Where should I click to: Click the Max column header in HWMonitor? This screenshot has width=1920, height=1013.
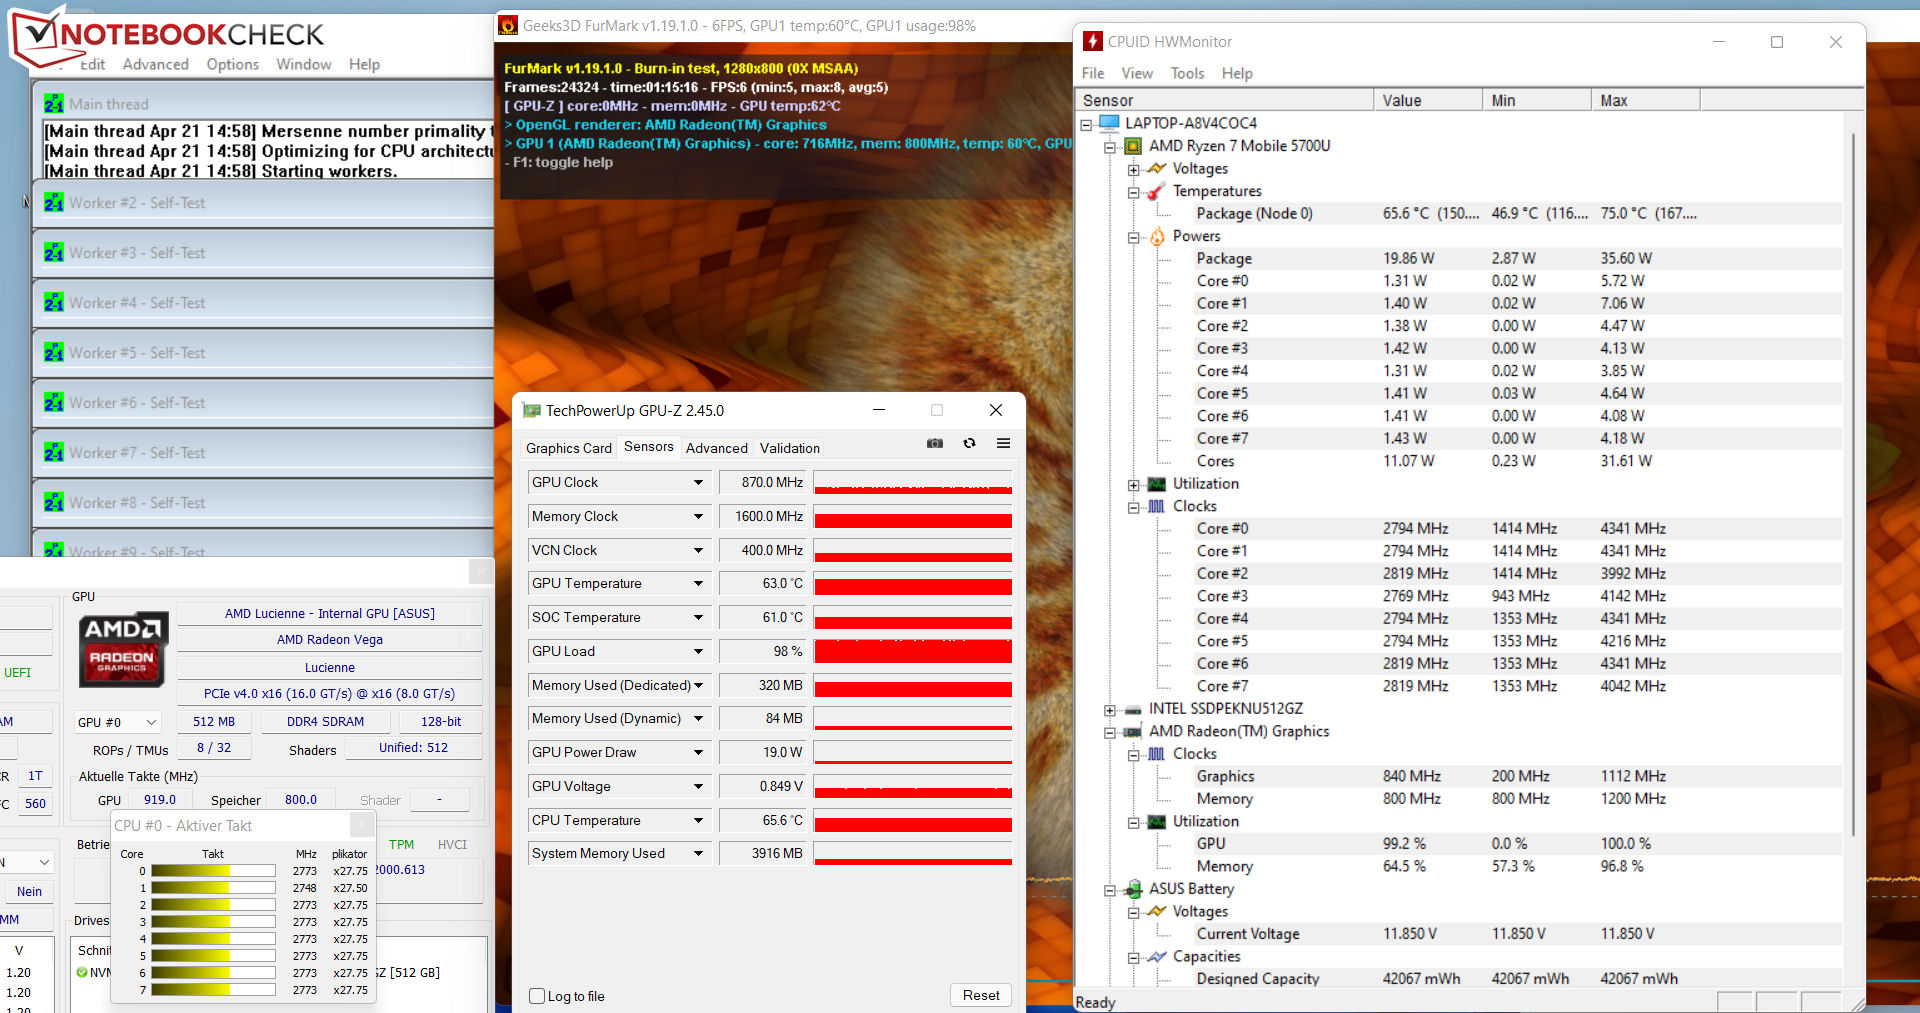(x=1646, y=100)
